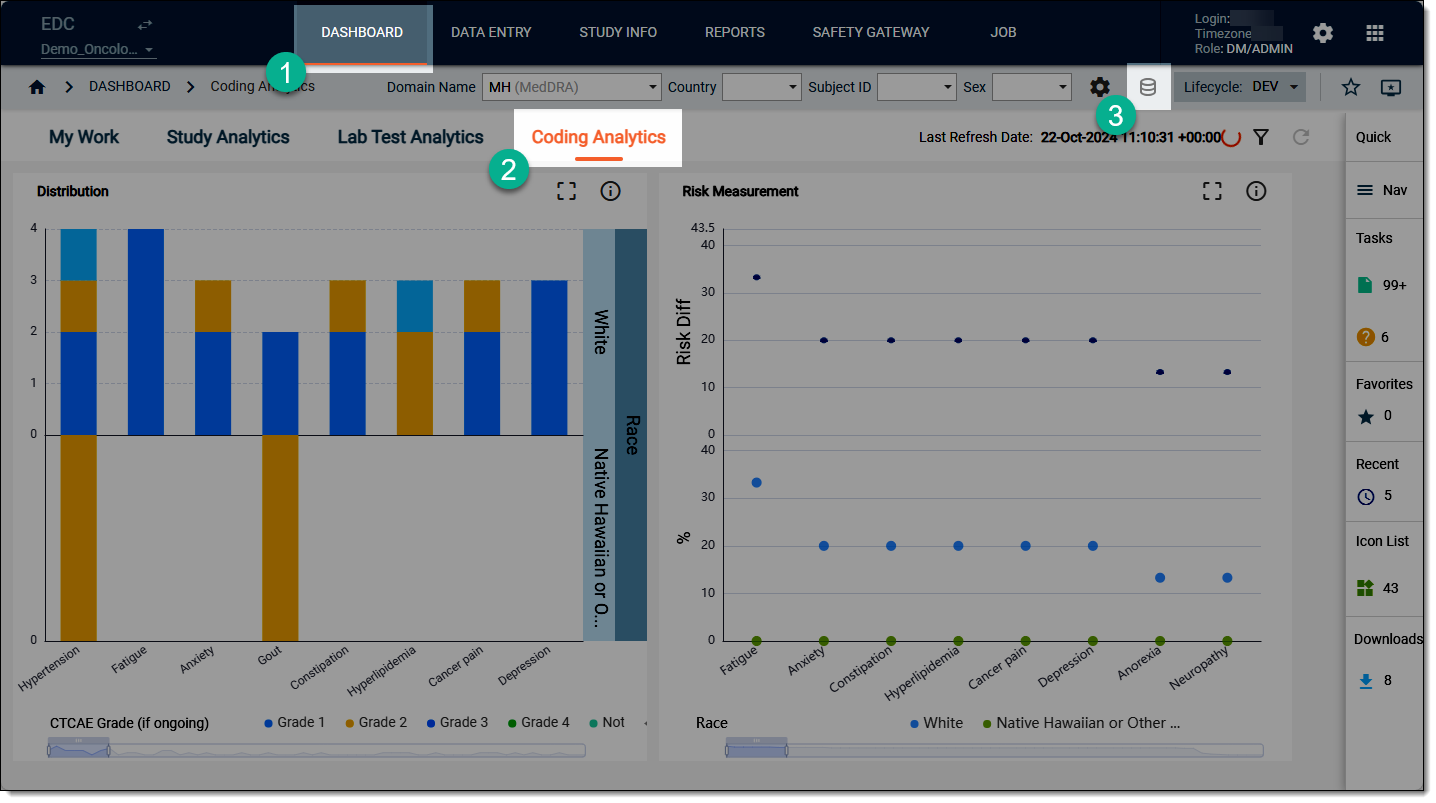Open Nav hamburger menu in sidebar

[x=1365, y=190]
